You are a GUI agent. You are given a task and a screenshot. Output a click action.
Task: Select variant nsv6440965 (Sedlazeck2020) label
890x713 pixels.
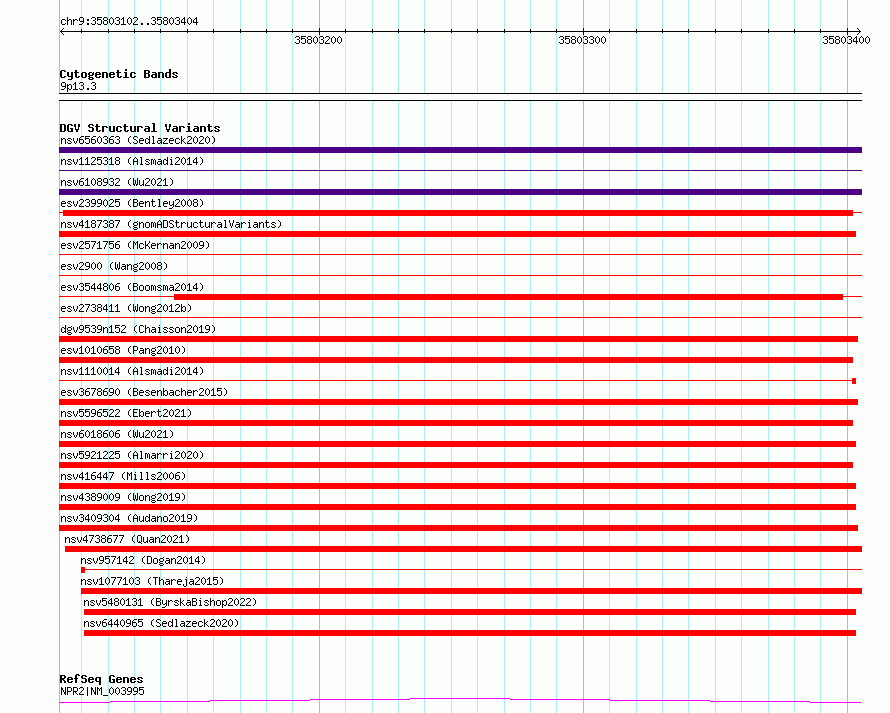[x=161, y=623]
